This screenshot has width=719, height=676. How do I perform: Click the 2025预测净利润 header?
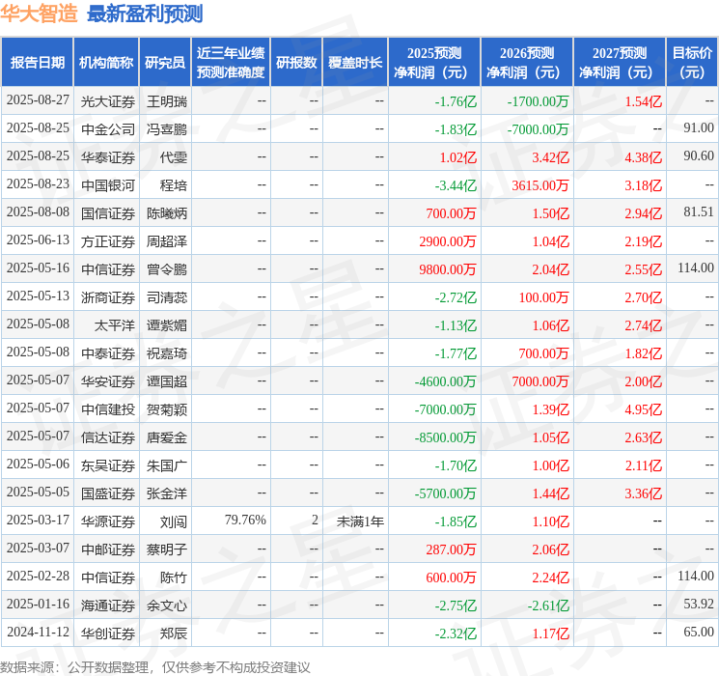click(434, 62)
